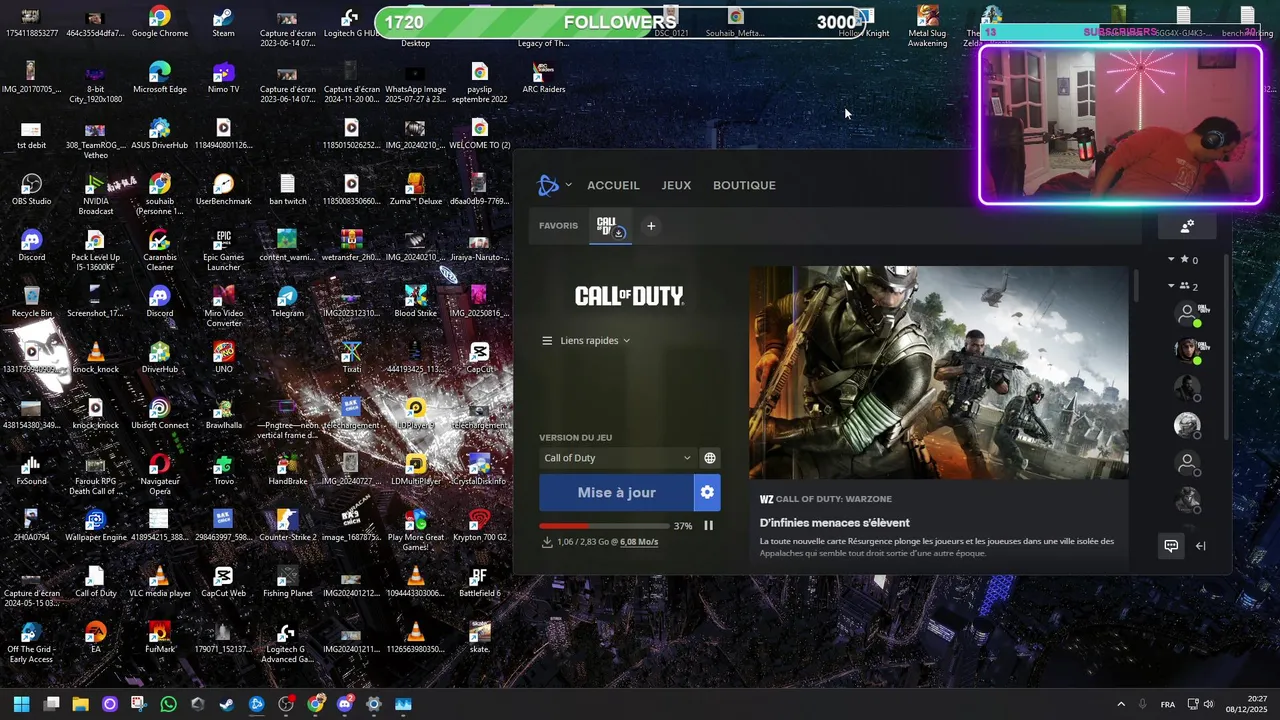This screenshot has height=720, width=1280.
Task: Open the Recycle Bin
Action: (32, 302)
